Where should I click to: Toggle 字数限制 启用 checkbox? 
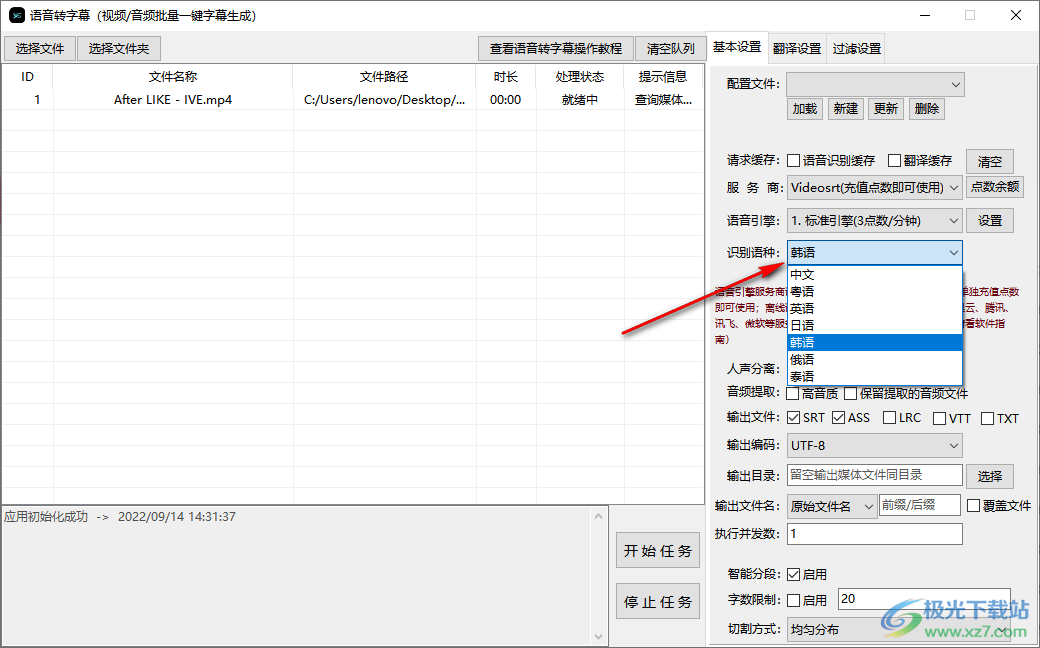pyautogui.click(x=794, y=600)
